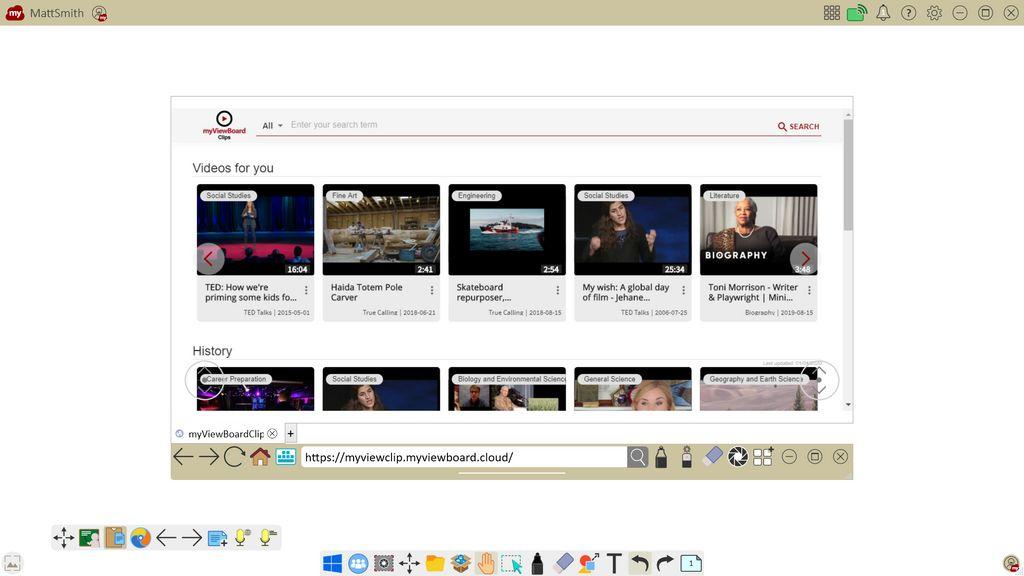Screen dimensions: 1024x576
Task: Click the embedded page vertical scrollbar
Action: [848, 174]
